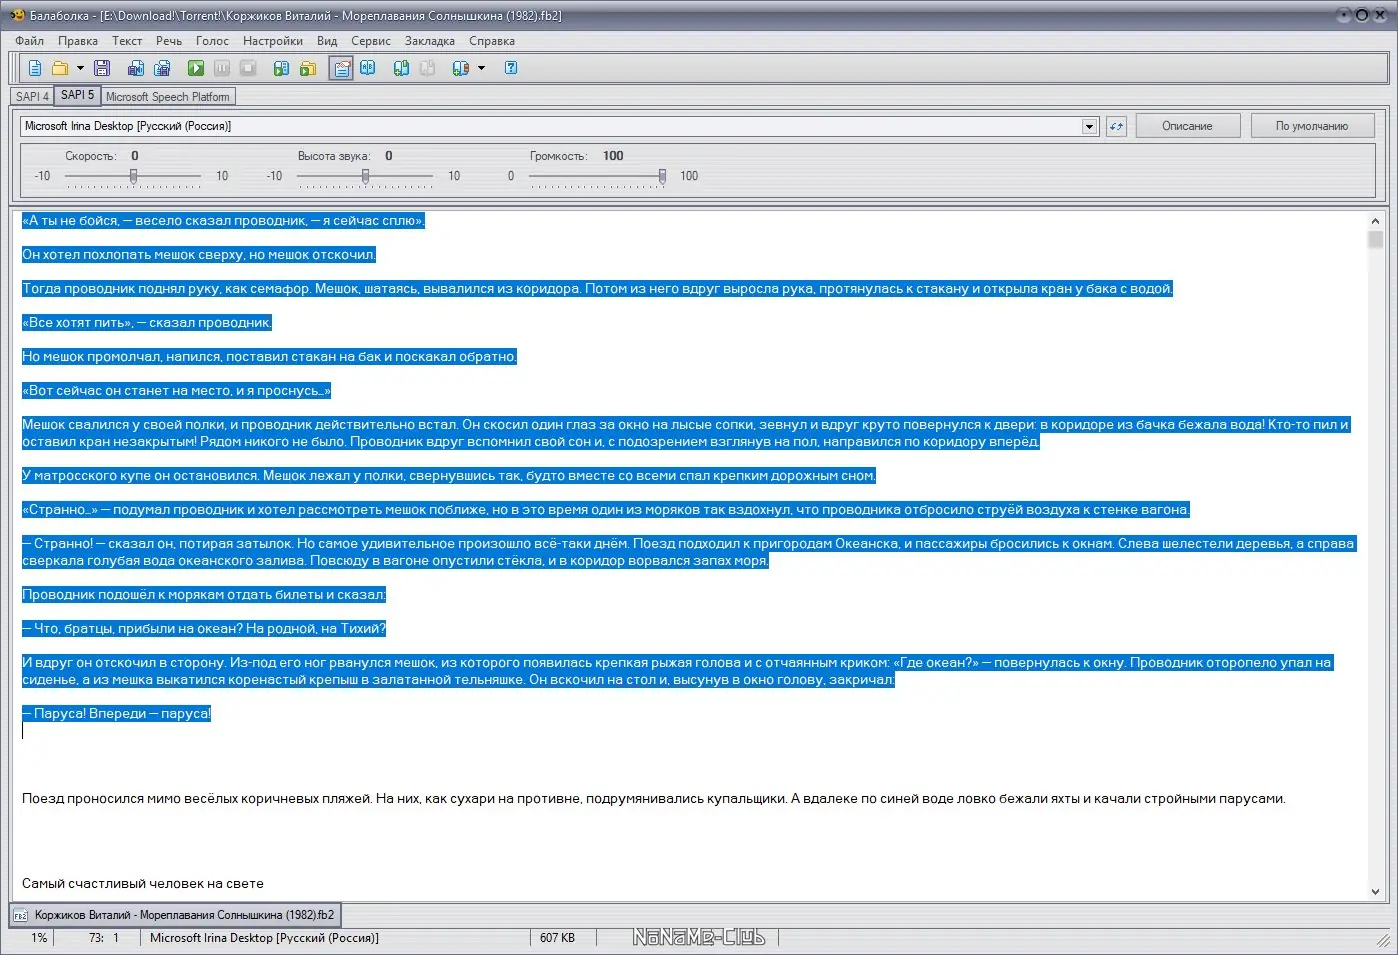This screenshot has width=1398, height=955.
Task: Click the 1% progress status bar entry
Action: (39, 938)
